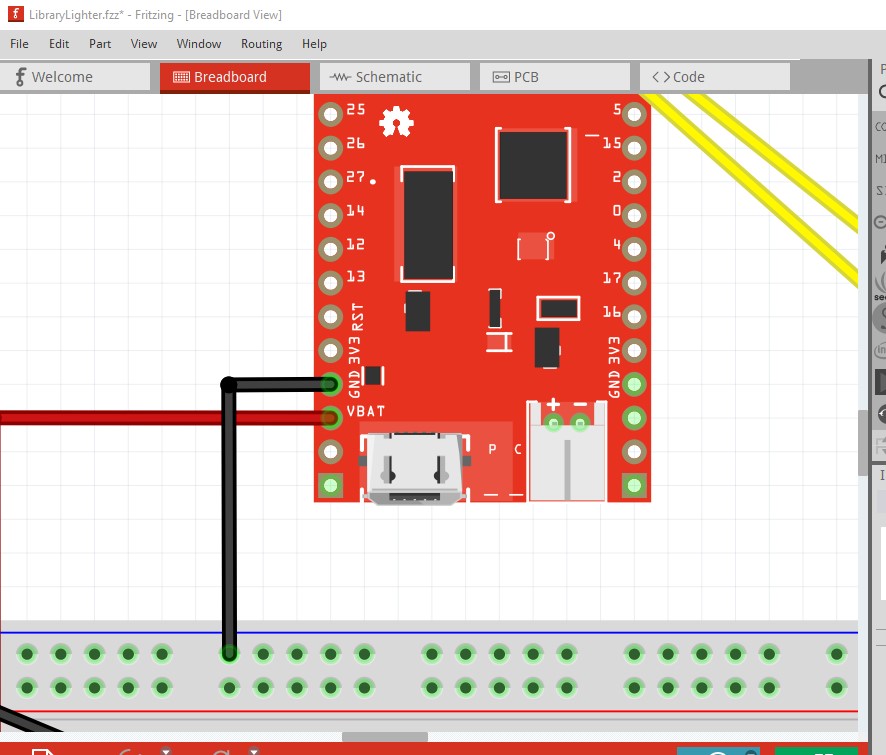Viewport: 886px width, 755px height.
Task: Select the black wire's corner bendpoint
Action: point(228,385)
